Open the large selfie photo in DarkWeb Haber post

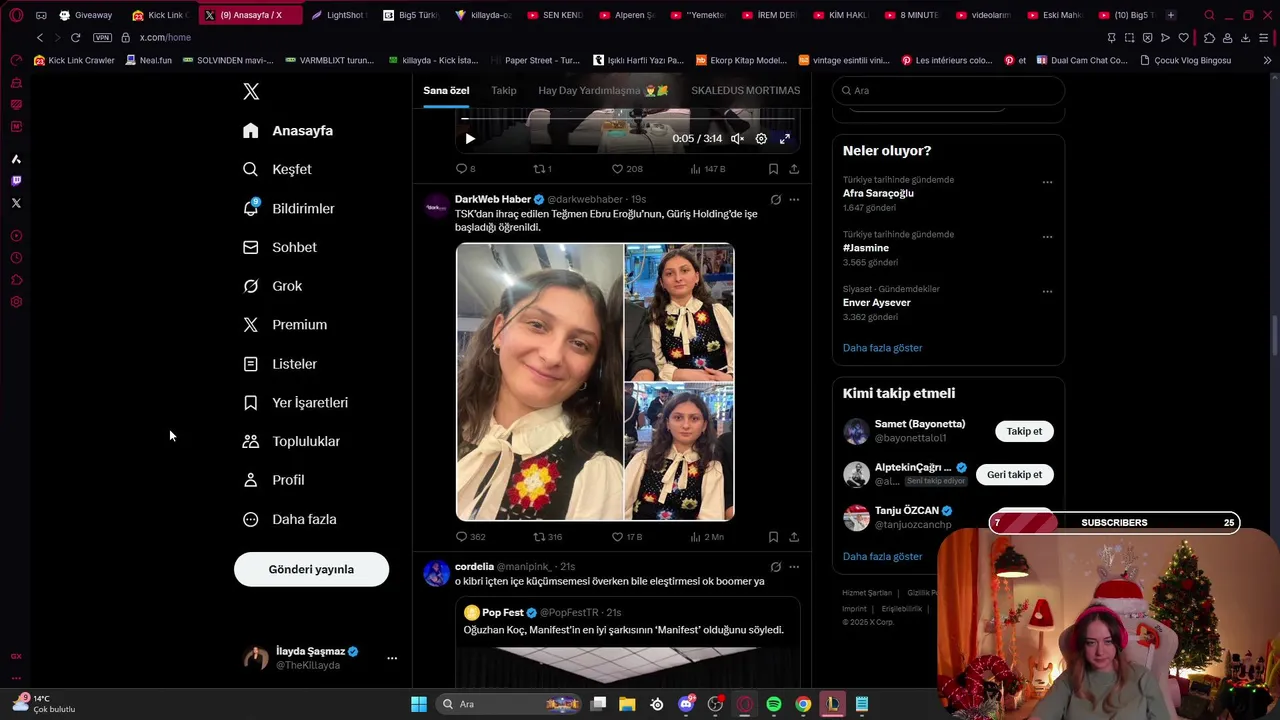[540, 382]
